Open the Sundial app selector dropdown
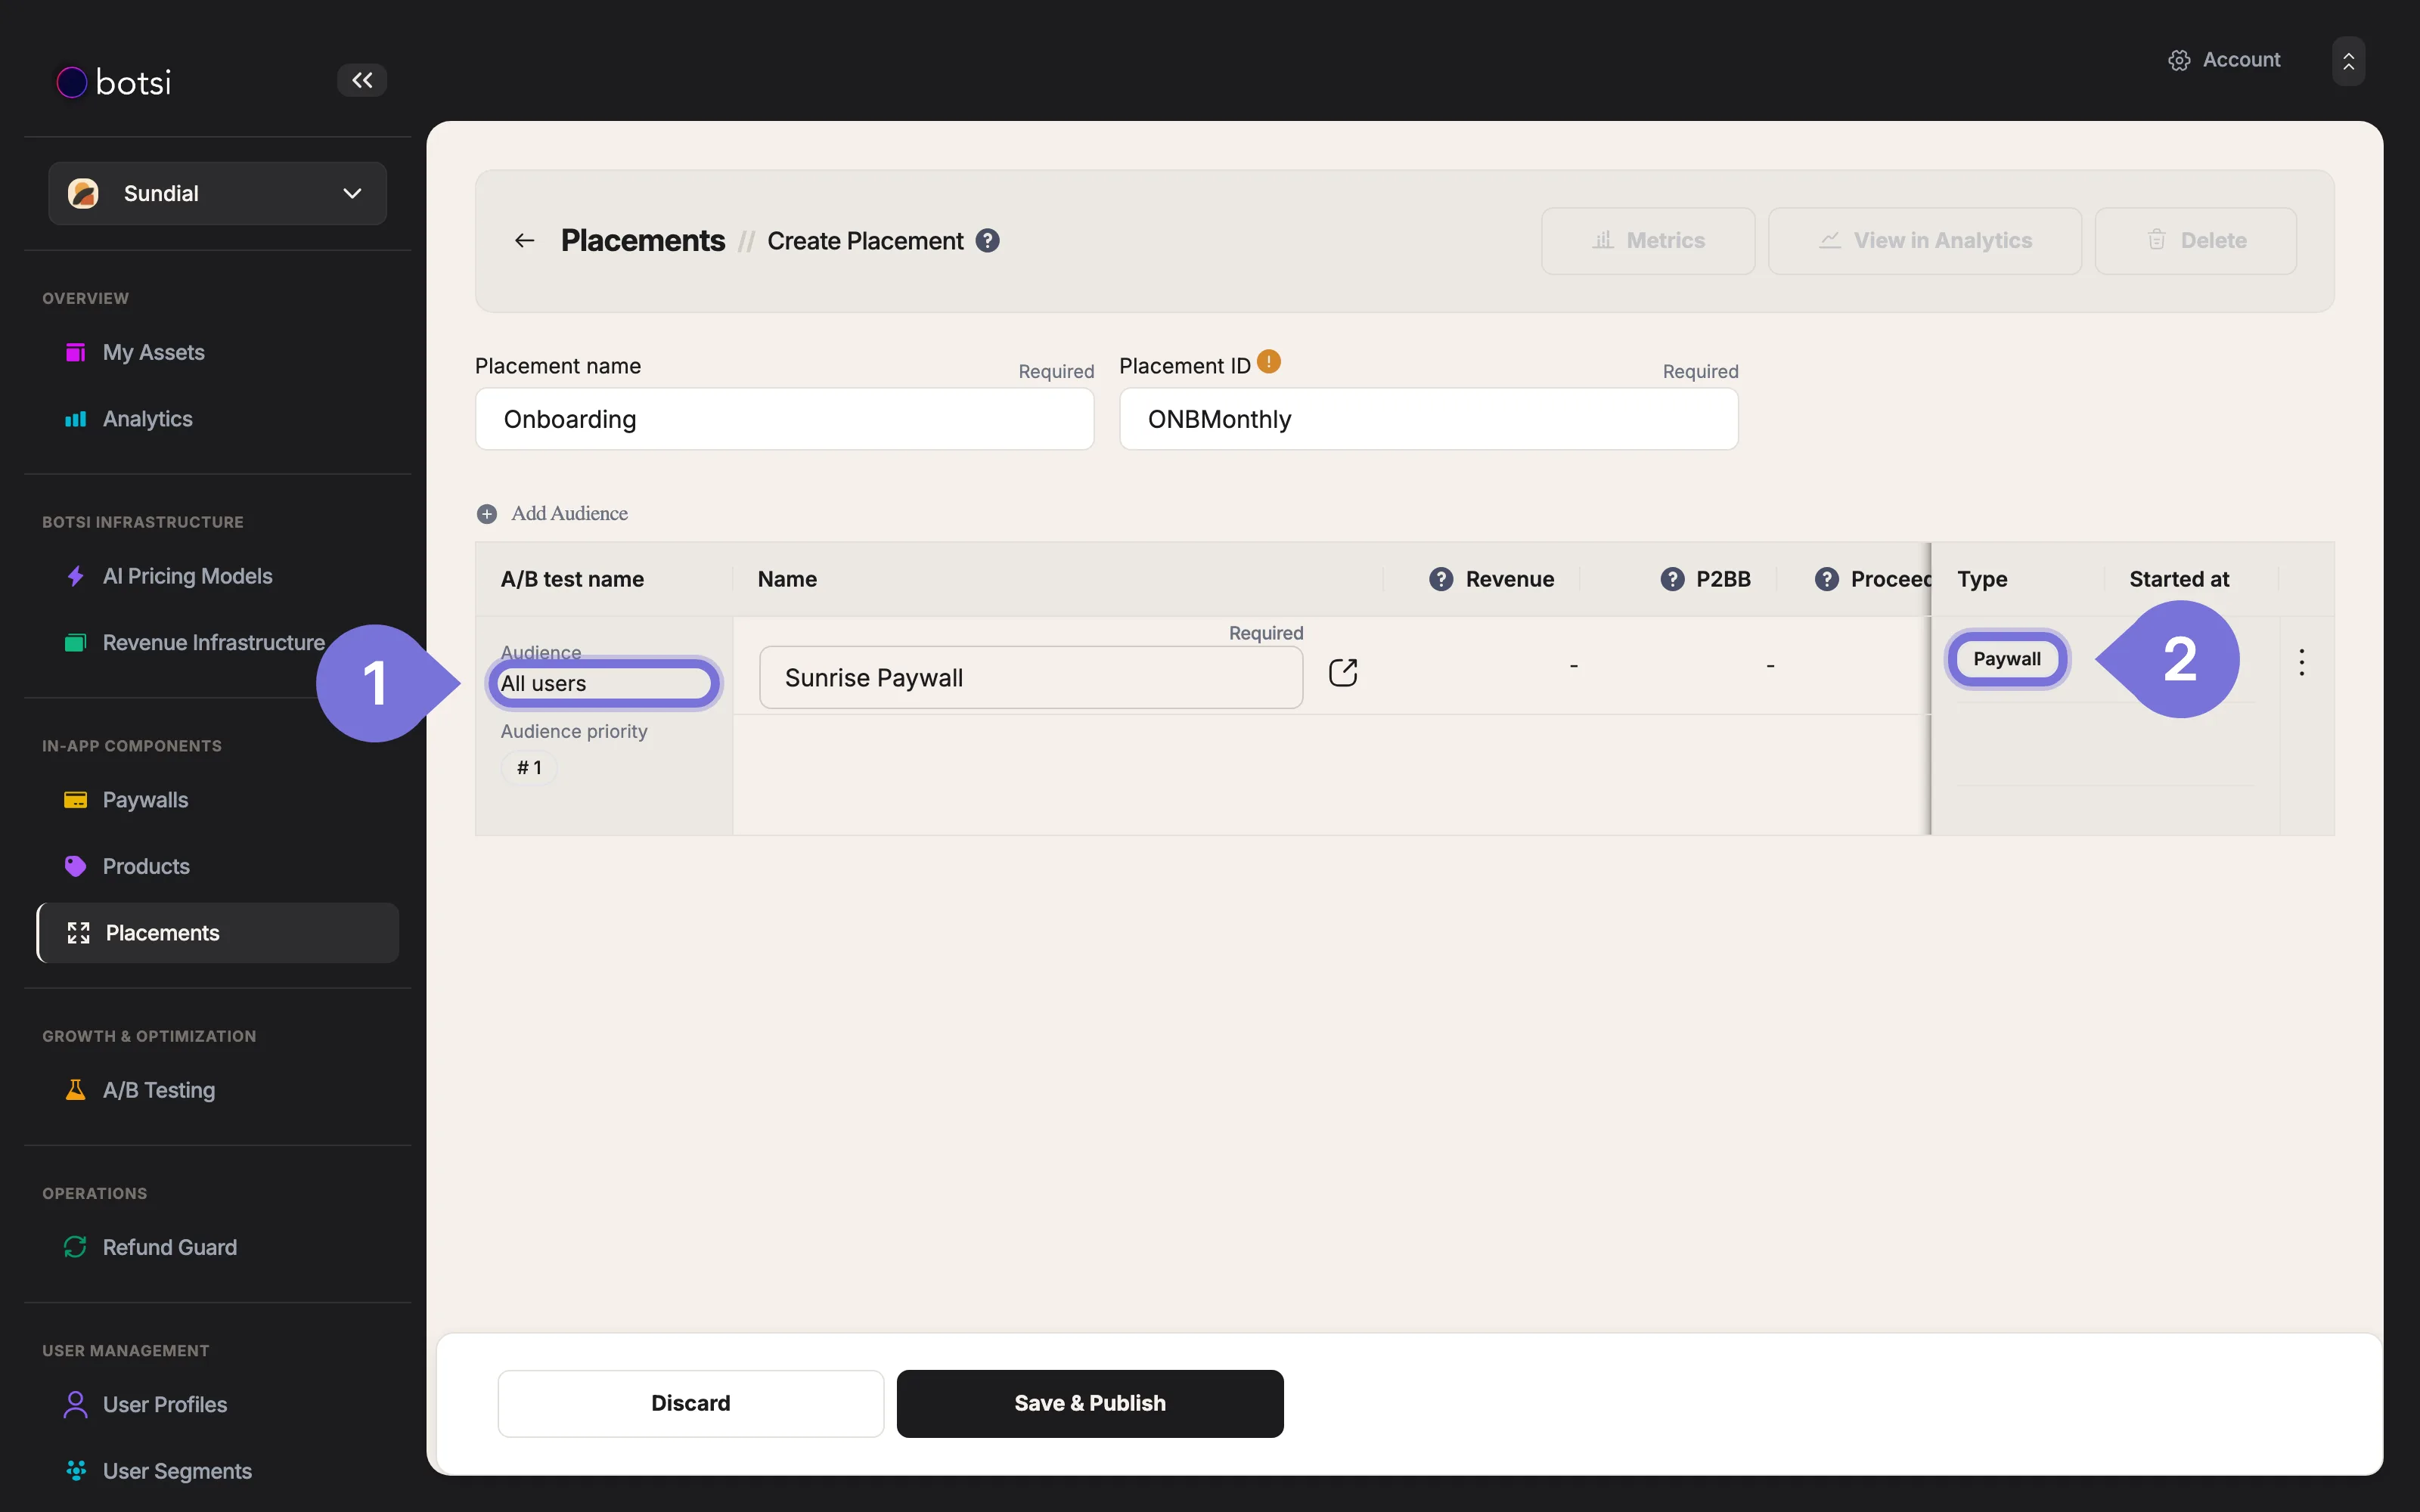The image size is (2420, 1512). (x=218, y=193)
